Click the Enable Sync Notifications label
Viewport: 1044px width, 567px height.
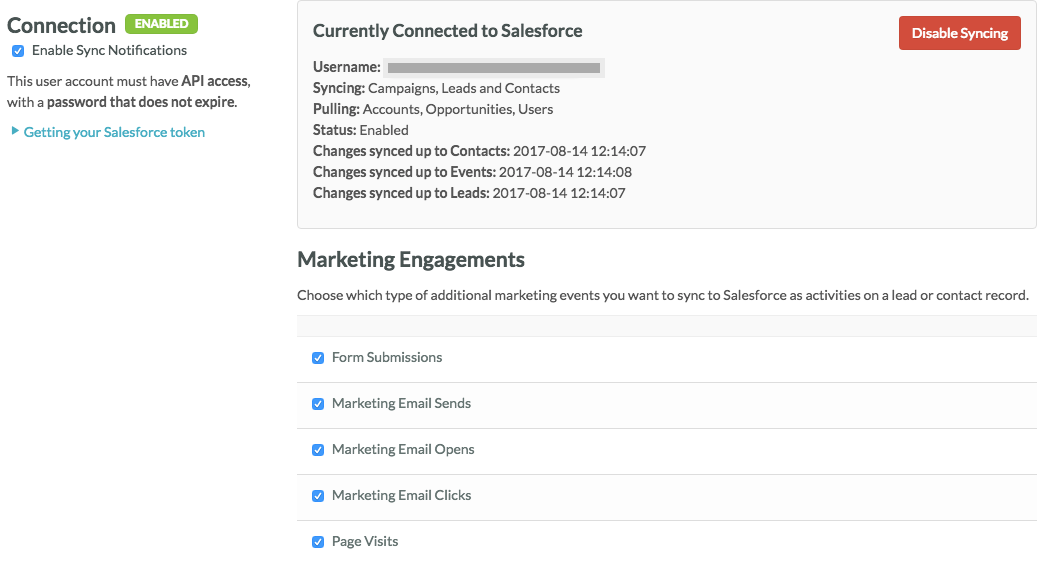click(x=109, y=51)
